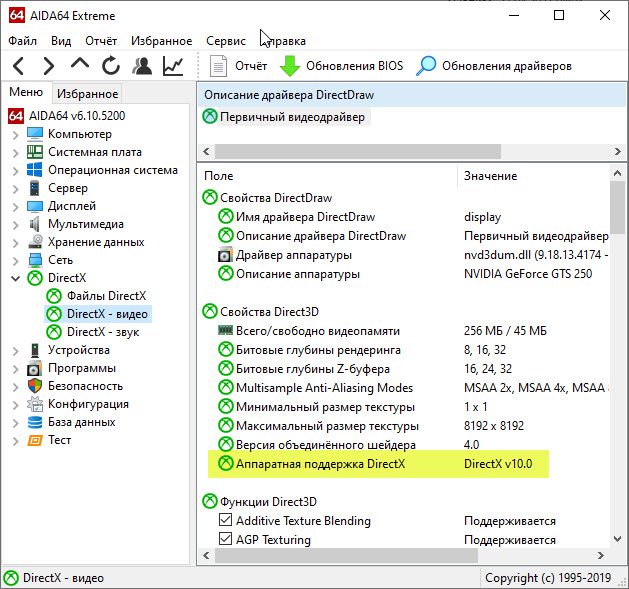Open the Файл menu
Screen dimensions: 629x589
pyautogui.click(x=22, y=41)
